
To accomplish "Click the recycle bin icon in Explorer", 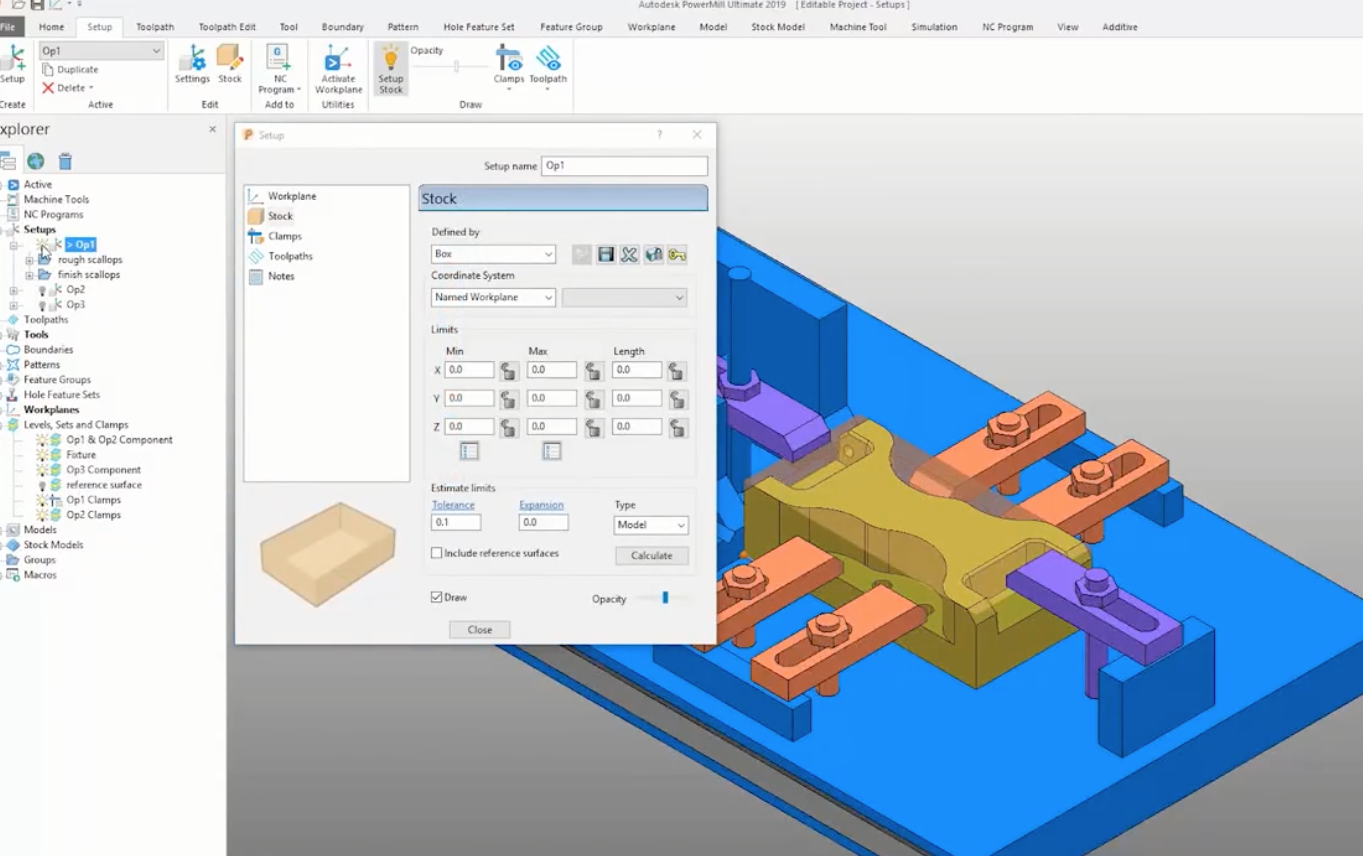I will point(65,162).
